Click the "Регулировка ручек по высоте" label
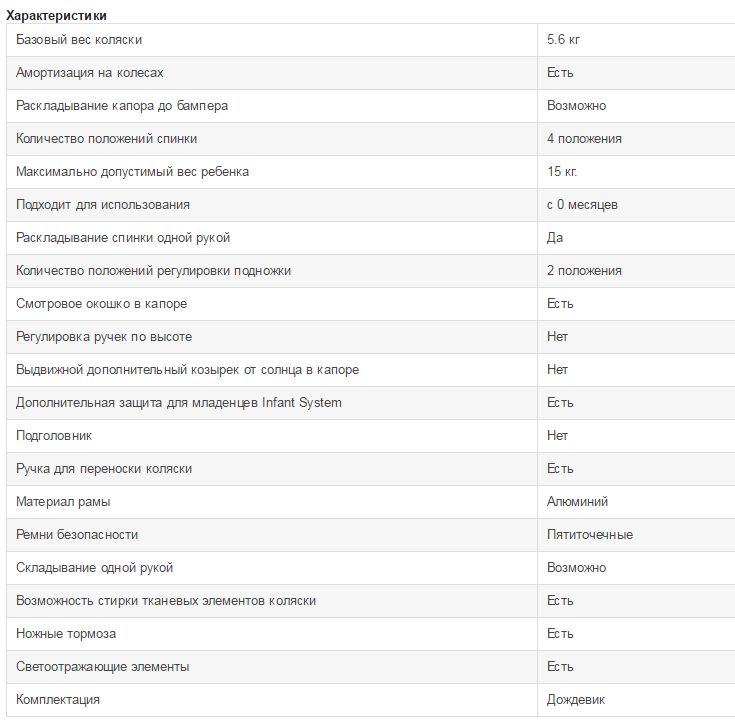Screen dimensions: 735x721 [x=104, y=337]
